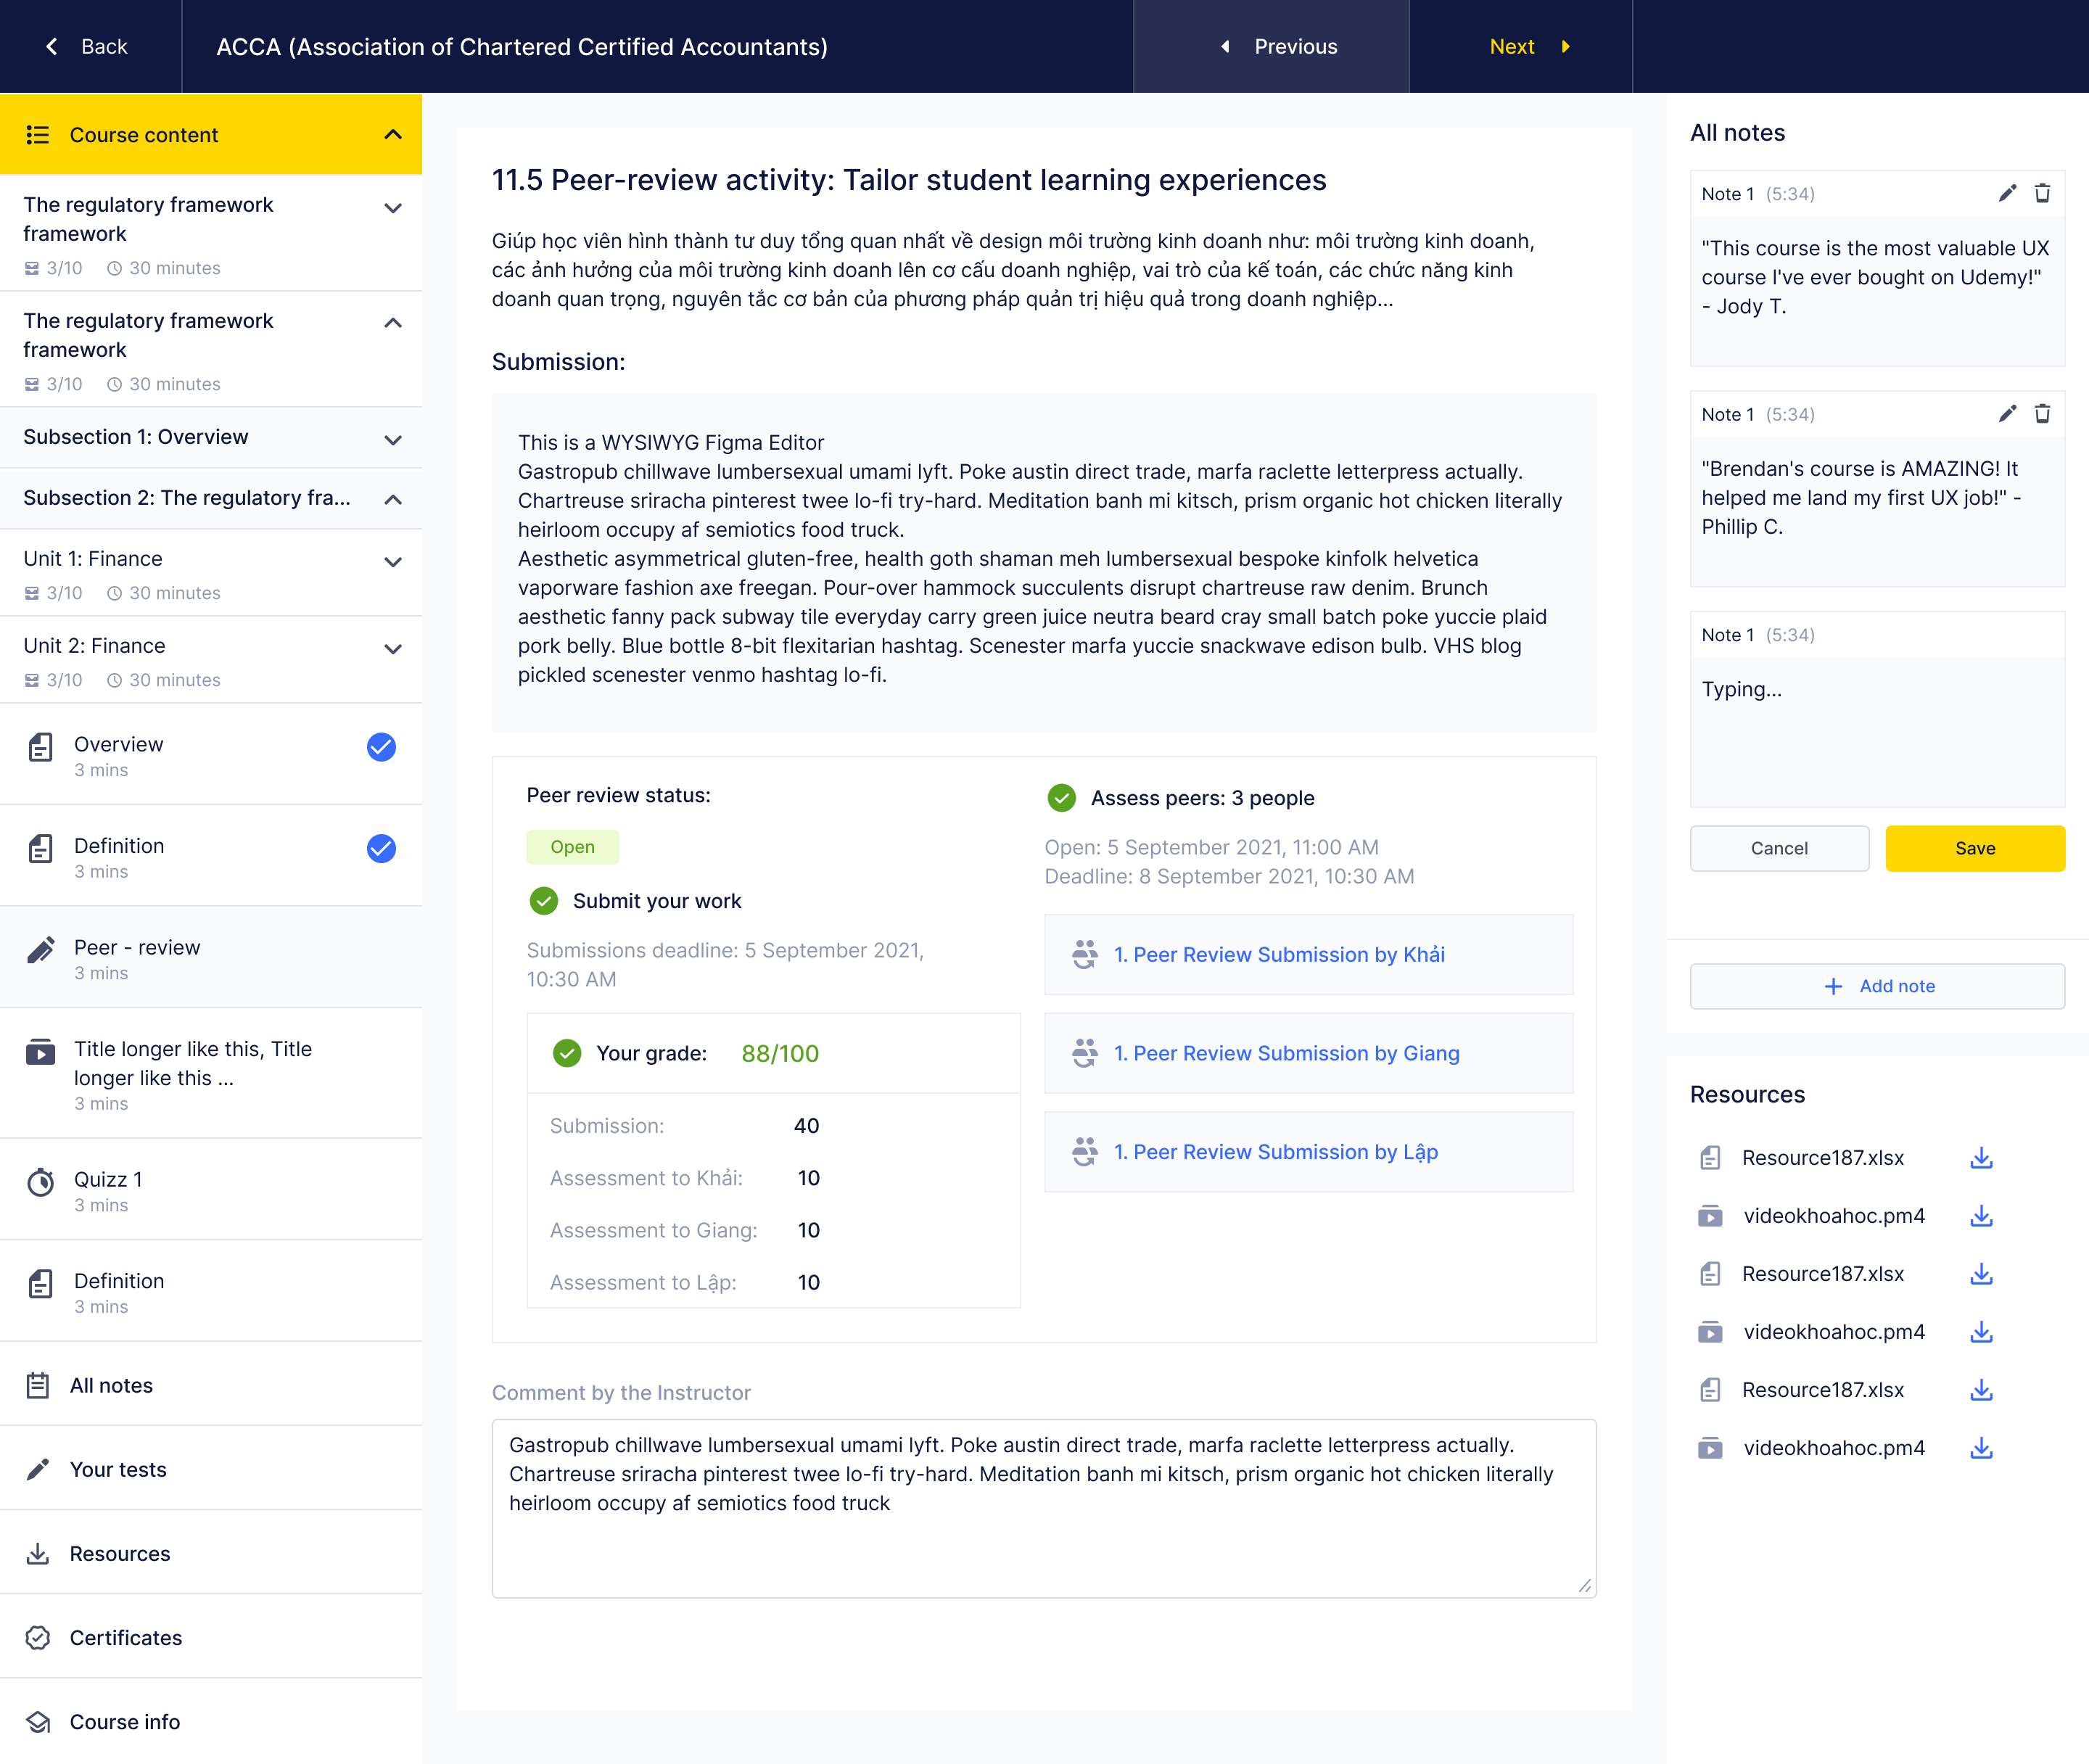Click the Course content list icon
This screenshot has height=1764, width=2089.
click(37, 135)
